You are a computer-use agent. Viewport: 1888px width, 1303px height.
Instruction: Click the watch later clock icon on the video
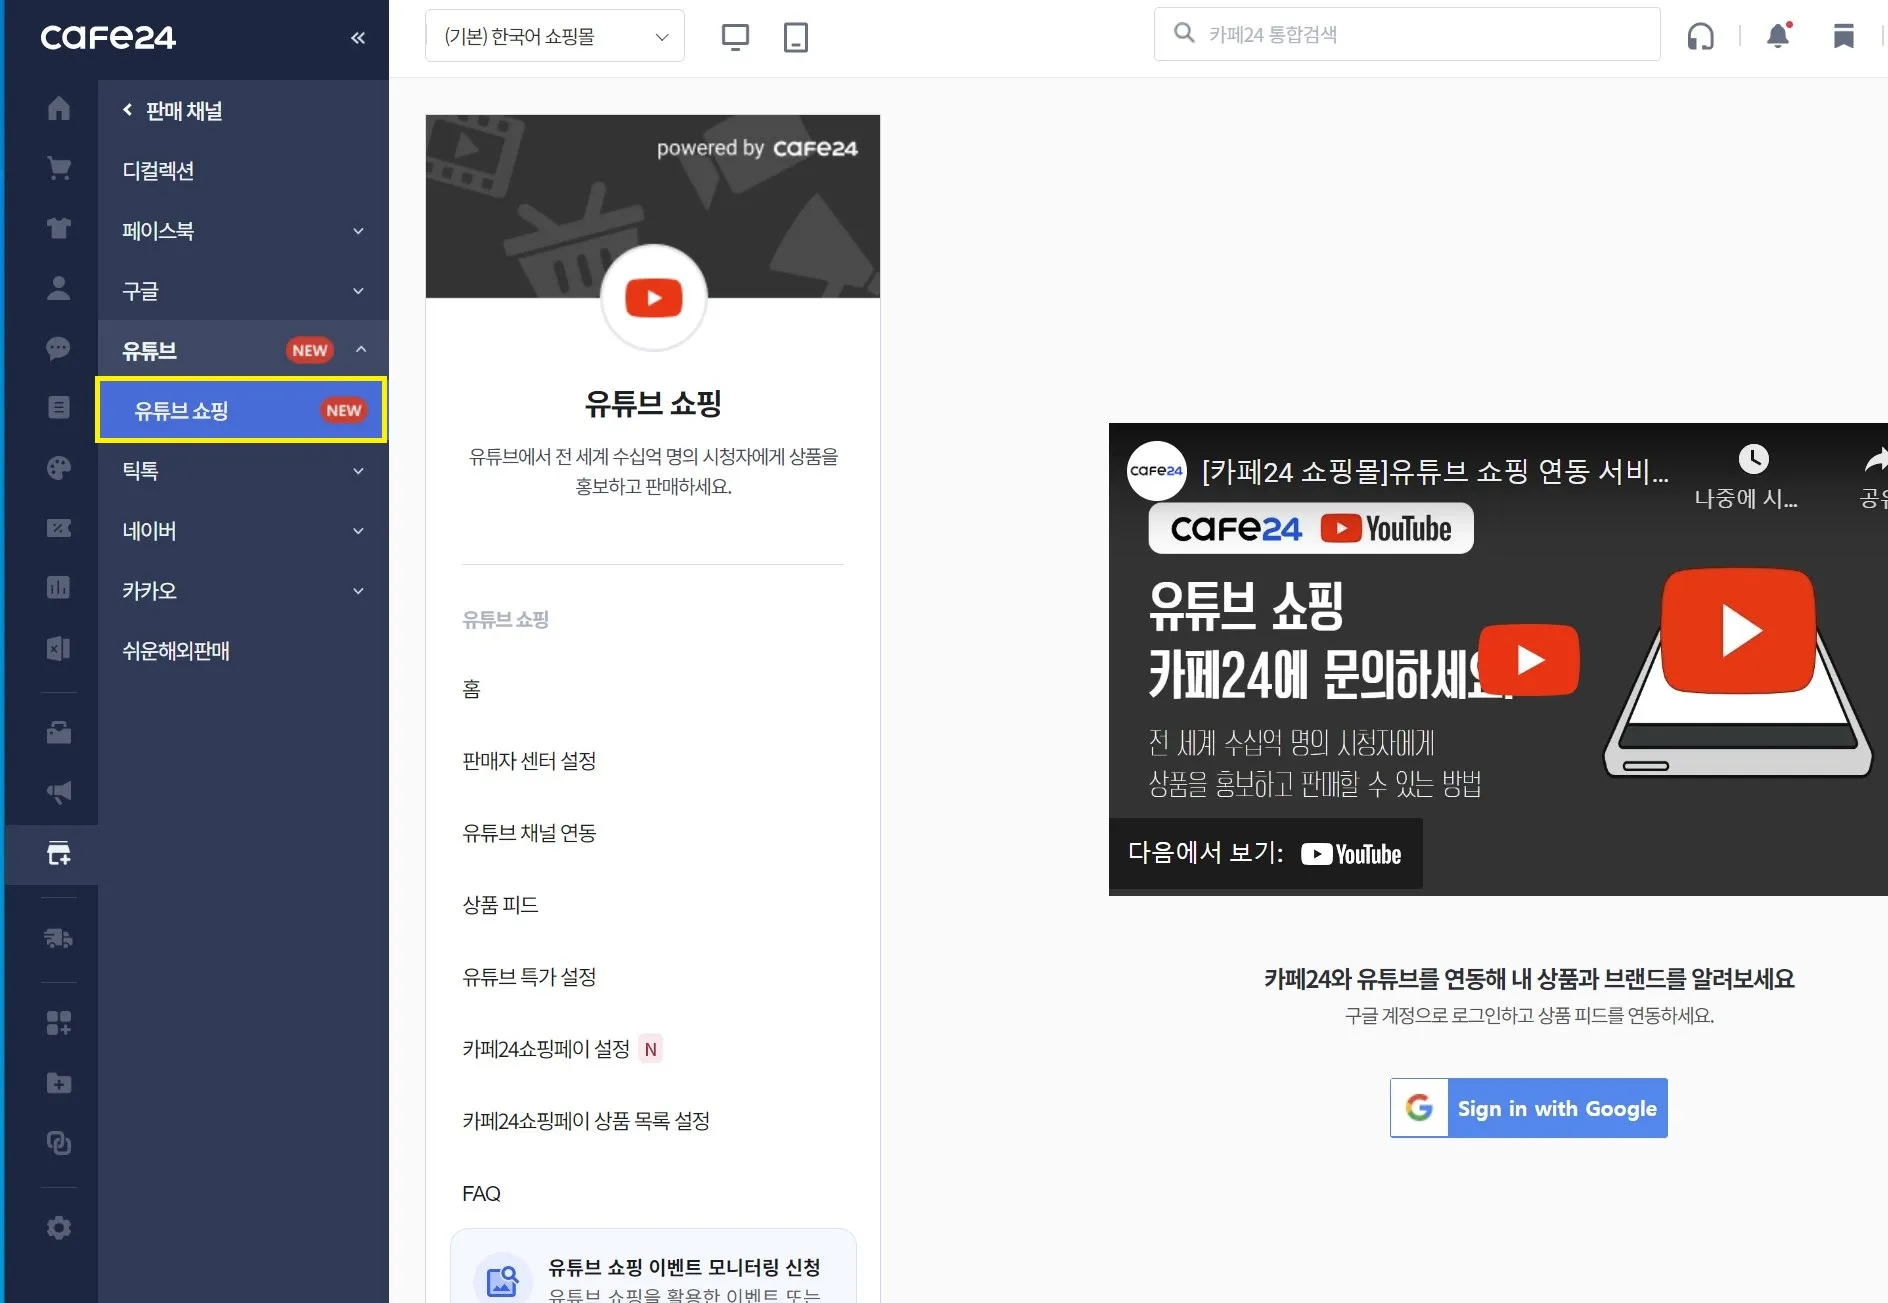point(1753,459)
